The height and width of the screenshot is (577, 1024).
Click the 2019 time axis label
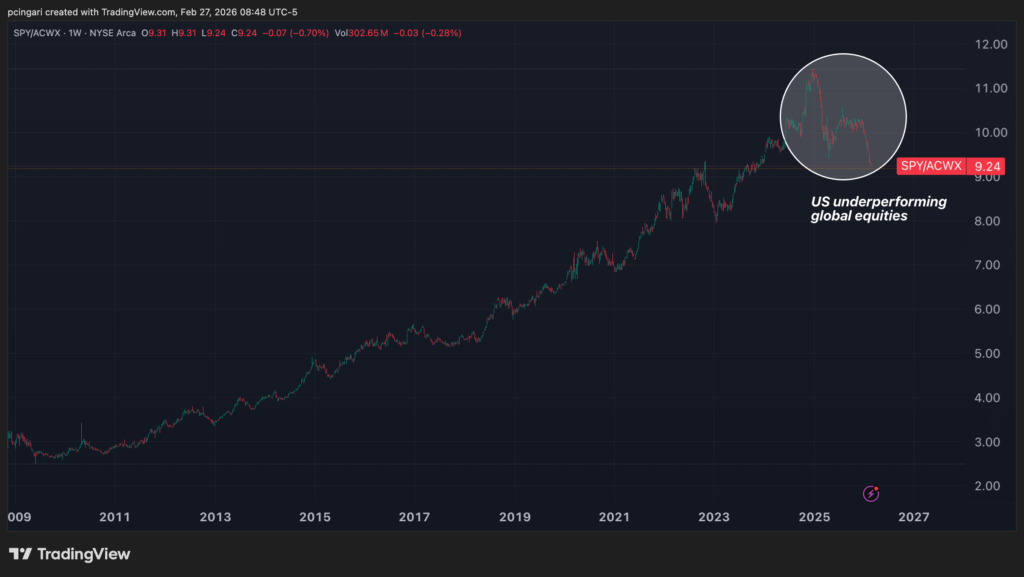pos(515,517)
